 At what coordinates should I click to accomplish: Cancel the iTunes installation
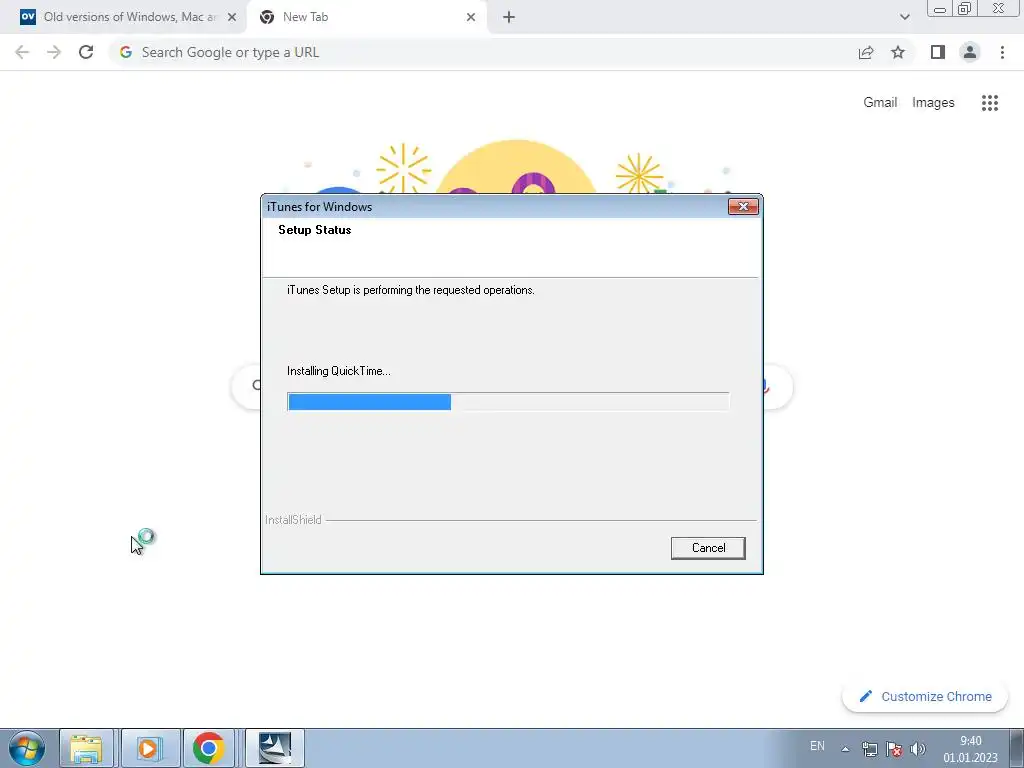tap(708, 548)
